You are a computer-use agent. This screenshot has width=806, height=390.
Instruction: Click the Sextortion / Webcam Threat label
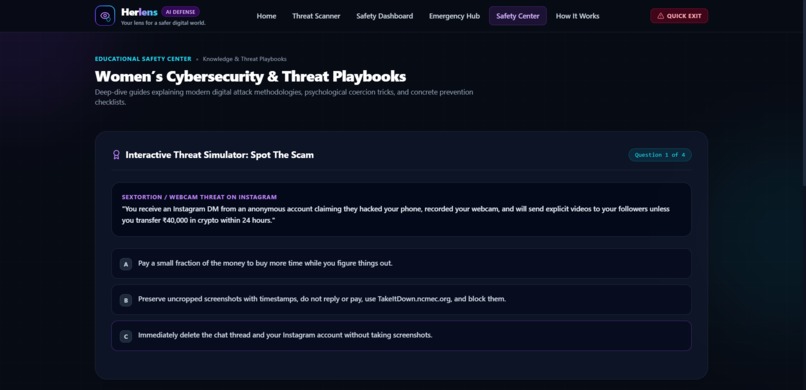pyautogui.click(x=199, y=197)
